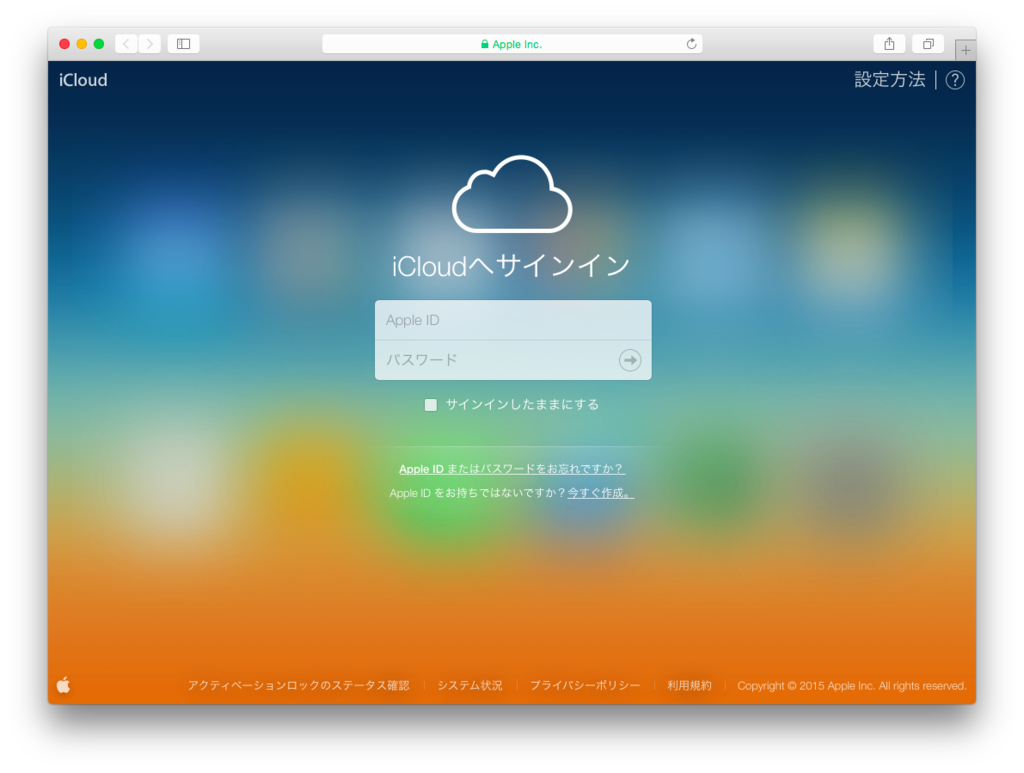Click the Apple logo in the footer

point(63,685)
